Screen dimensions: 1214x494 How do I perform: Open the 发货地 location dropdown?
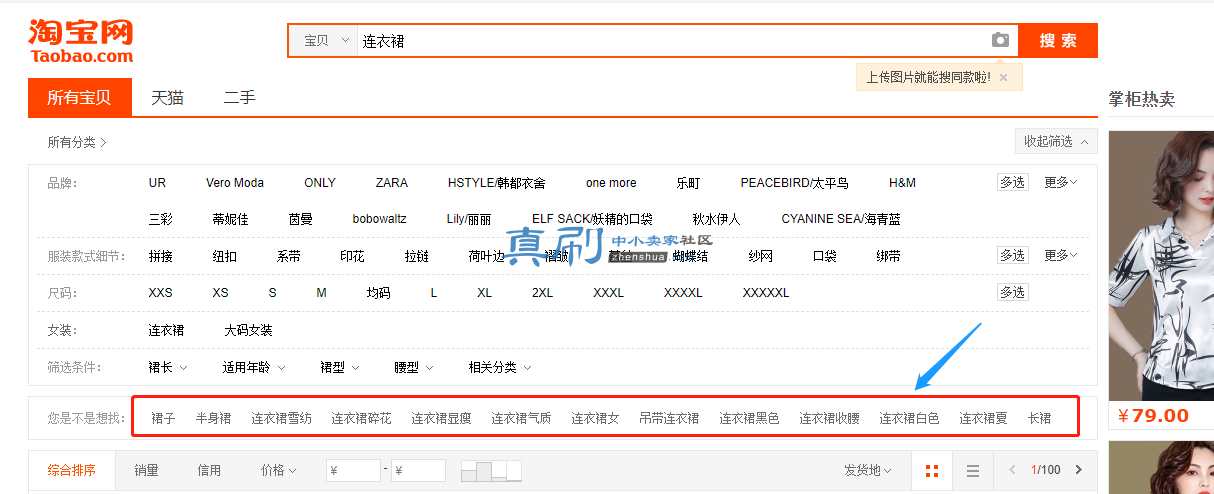tap(868, 470)
